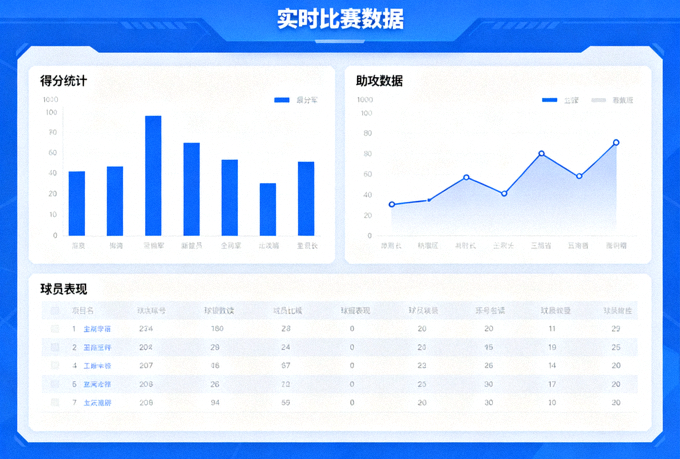
Task: Click the lowest circled point in 助攻数据 chart
Action: tap(392, 204)
